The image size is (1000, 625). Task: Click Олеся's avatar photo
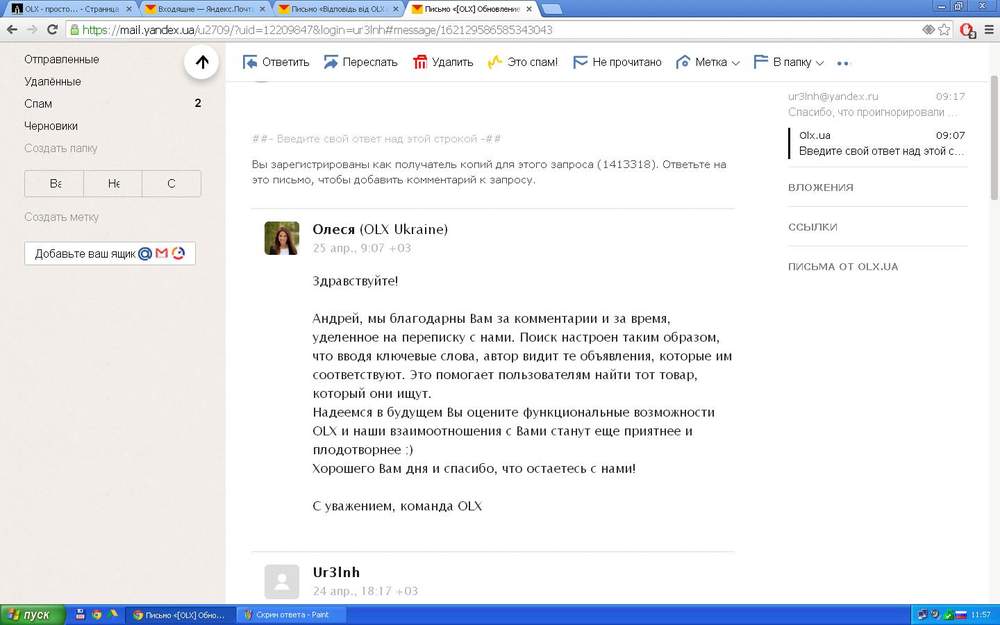pyautogui.click(x=282, y=239)
